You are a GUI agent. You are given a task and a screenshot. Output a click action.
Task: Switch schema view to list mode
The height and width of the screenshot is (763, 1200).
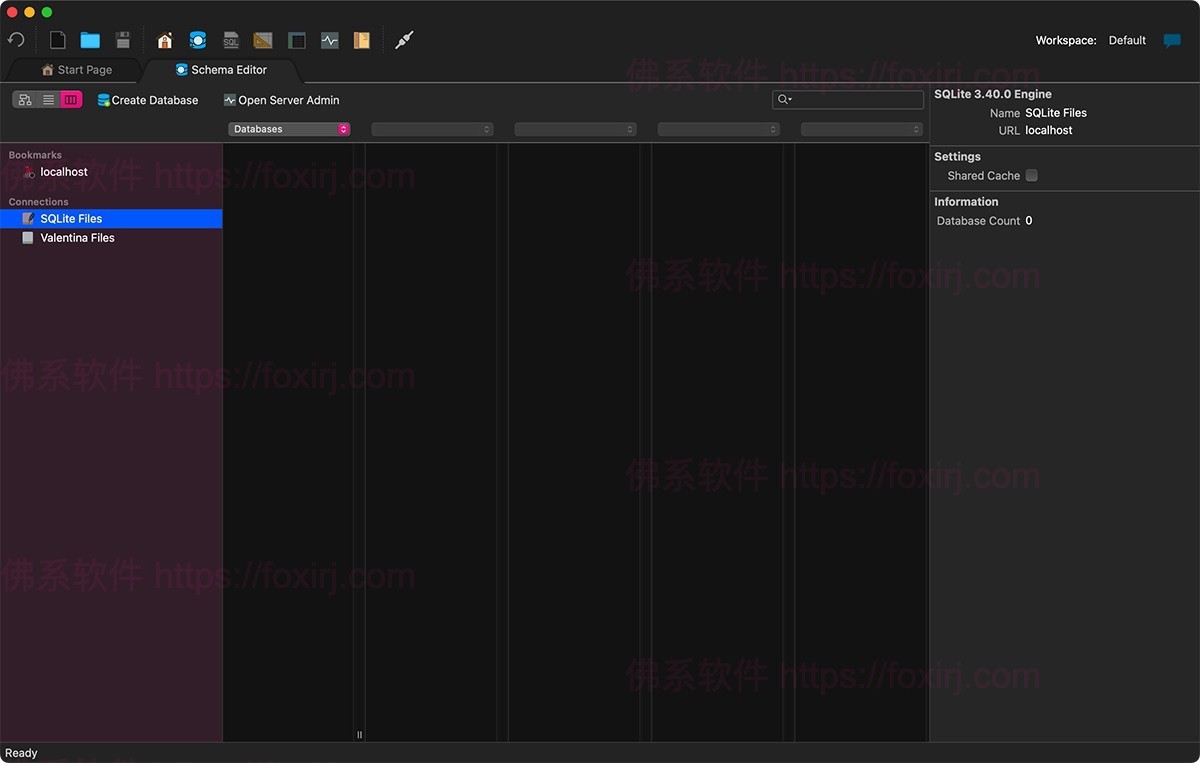(x=48, y=99)
